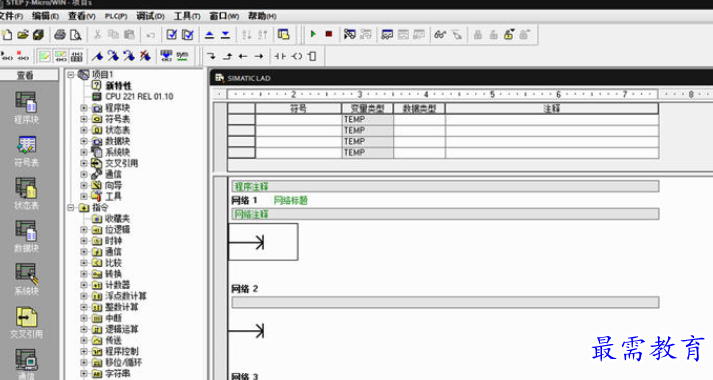Open the 编辑 (Edit) menu

(45, 16)
